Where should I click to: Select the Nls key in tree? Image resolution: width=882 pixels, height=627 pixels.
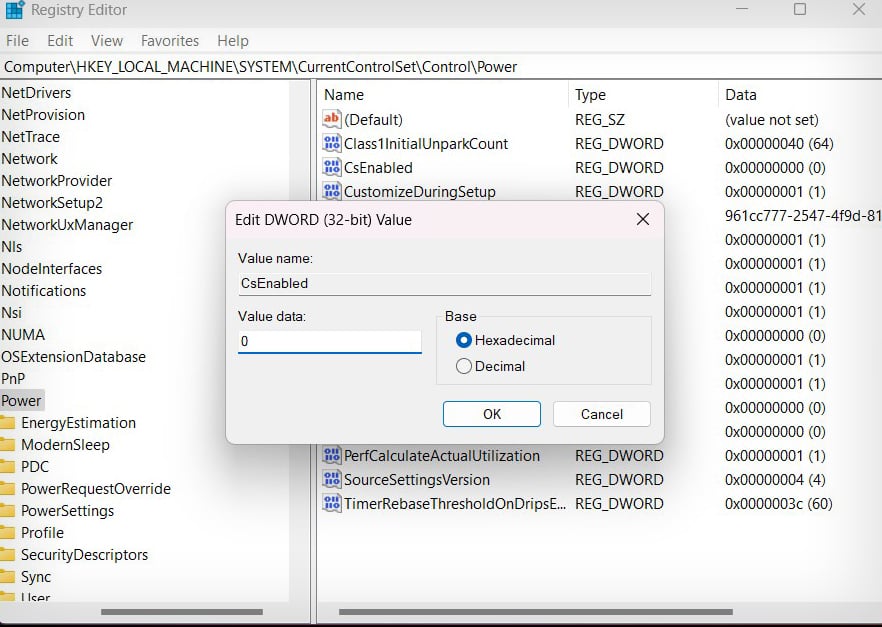coord(12,246)
